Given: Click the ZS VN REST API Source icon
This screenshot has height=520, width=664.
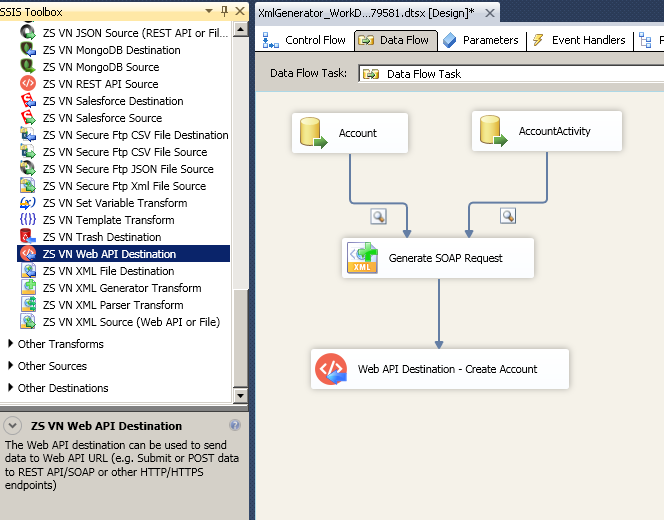Looking at the screenshot, I should (28, 84).
